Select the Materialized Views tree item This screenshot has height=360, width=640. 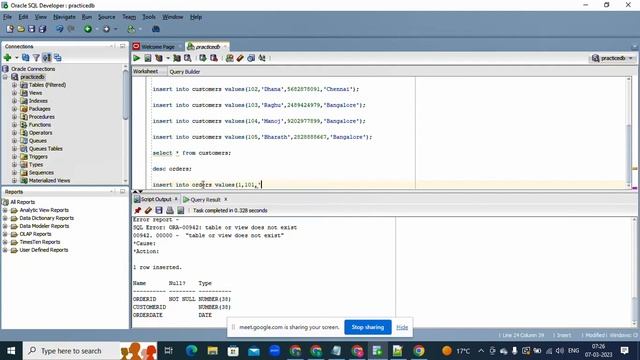(x=49, y=180)
